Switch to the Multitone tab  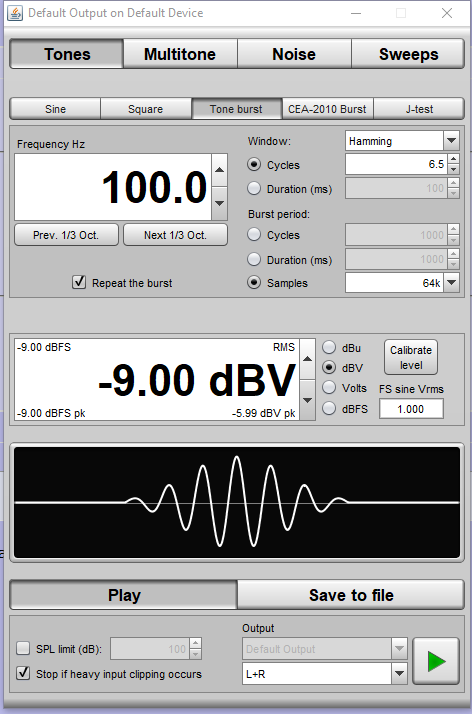pos(180,54)
